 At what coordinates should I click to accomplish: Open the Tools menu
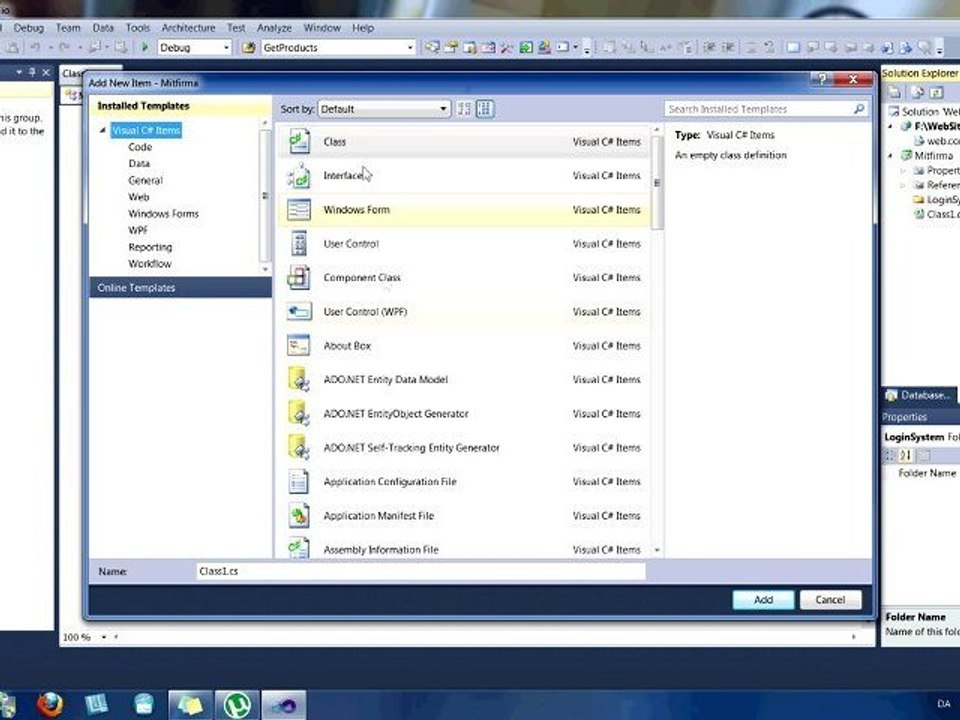[x=138, y=28]
